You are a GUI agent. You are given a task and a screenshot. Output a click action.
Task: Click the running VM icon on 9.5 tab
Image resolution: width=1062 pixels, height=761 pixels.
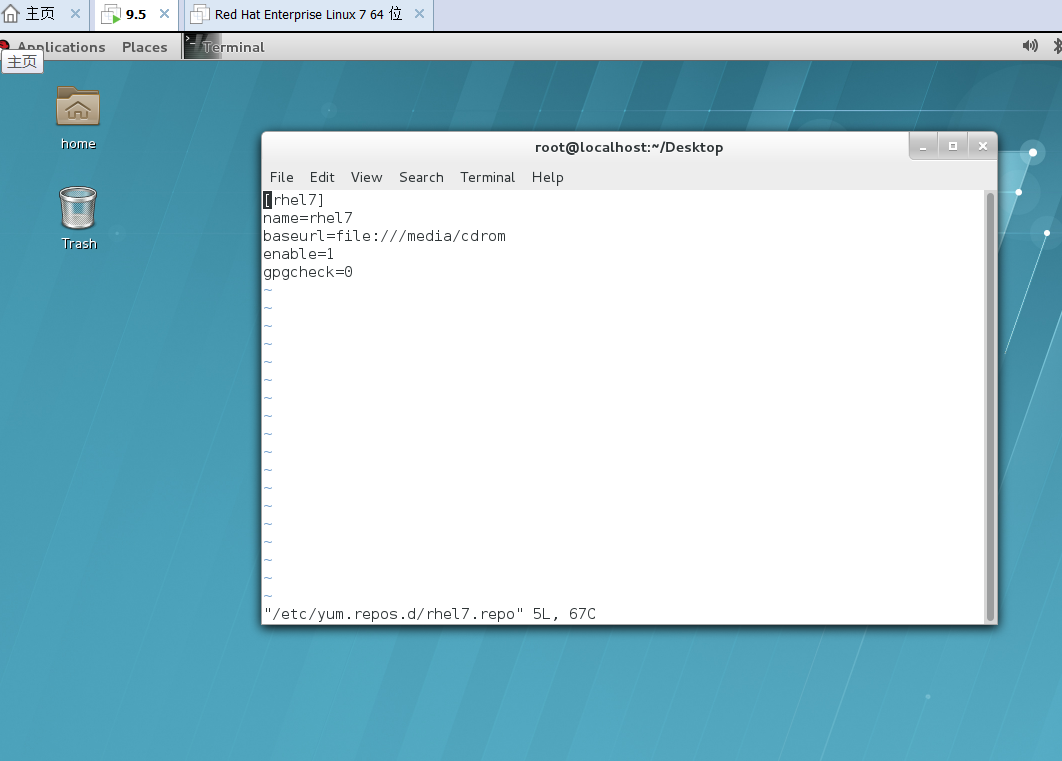111,15
